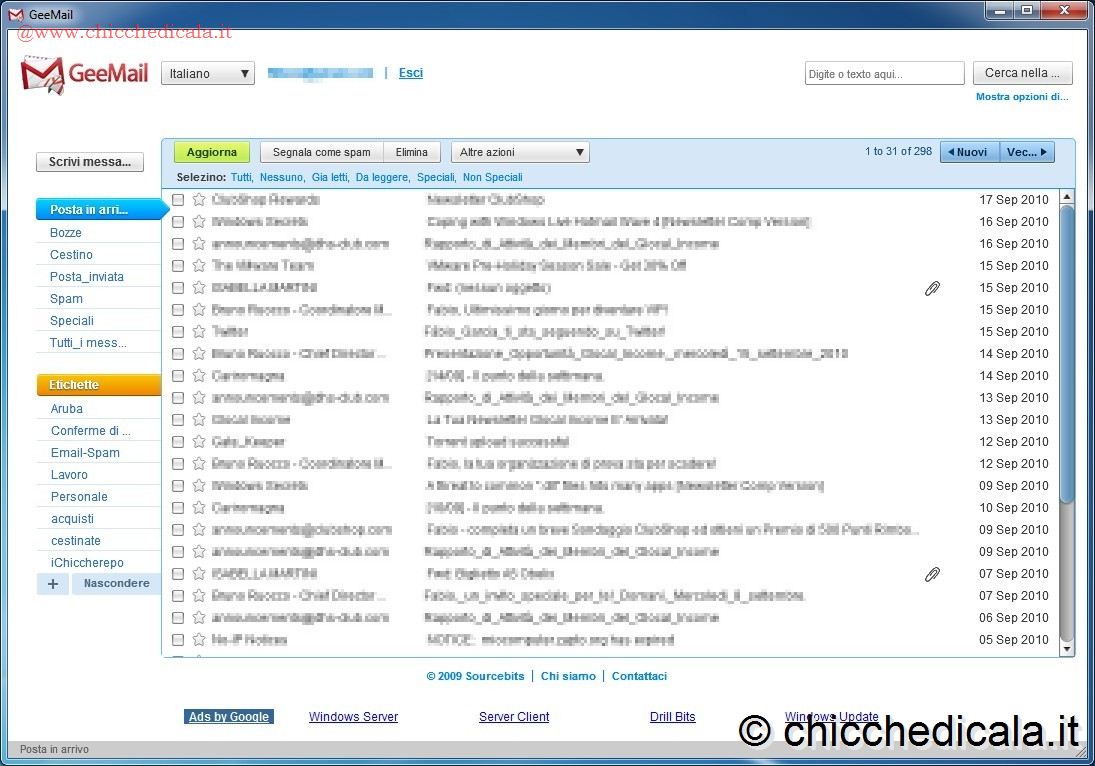The height and width of the screenshot is (766, 1095).
Task: Open the Italiano language dropdown
Action: pyautogui.click(x=208, y=74)
